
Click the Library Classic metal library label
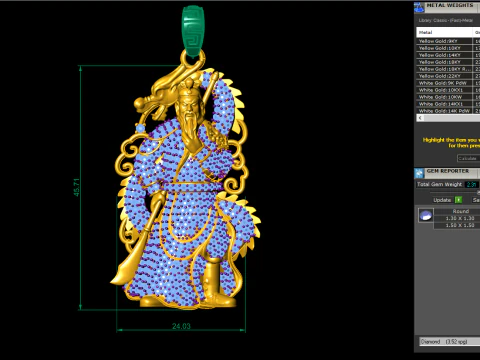(x=445, y=20)
